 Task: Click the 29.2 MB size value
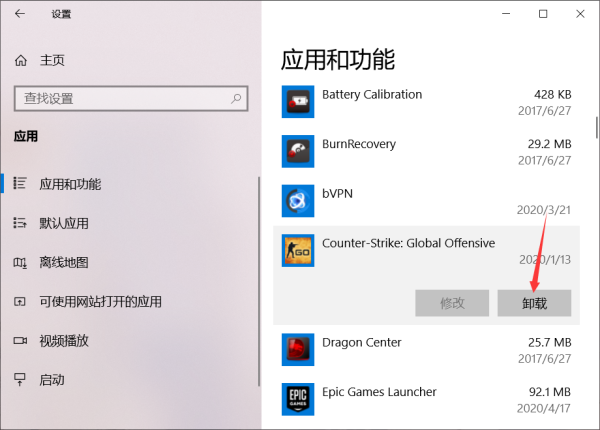[549, 144]
